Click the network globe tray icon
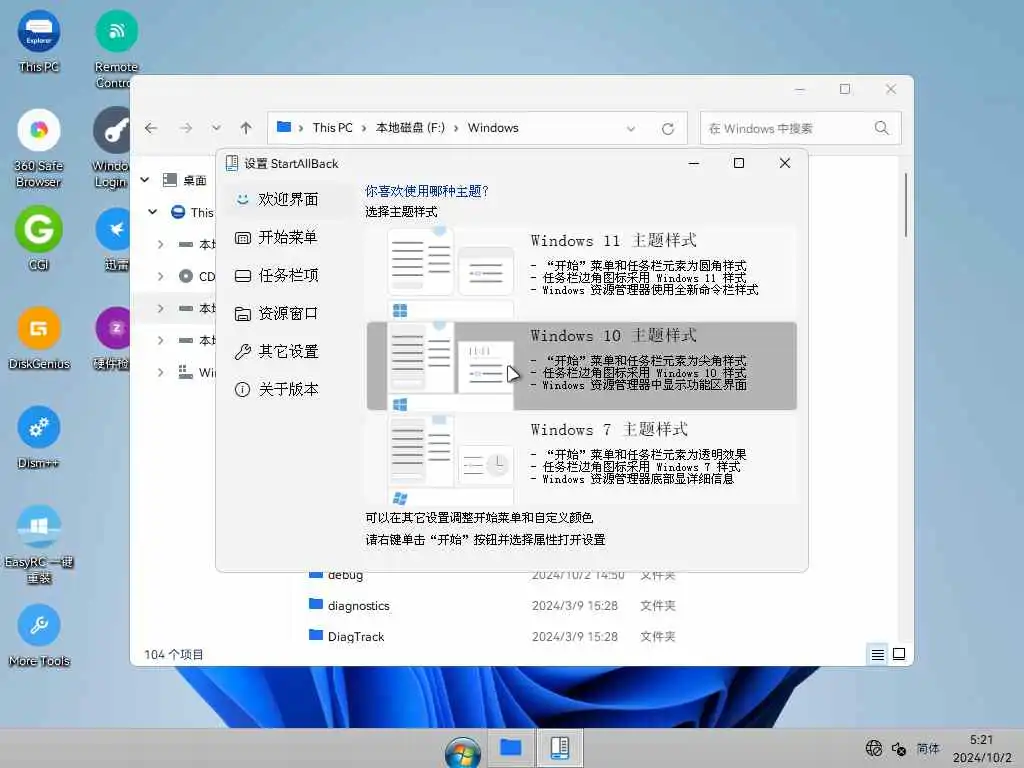This screenshot has height=768, width=1024. [x=873, y=748]
